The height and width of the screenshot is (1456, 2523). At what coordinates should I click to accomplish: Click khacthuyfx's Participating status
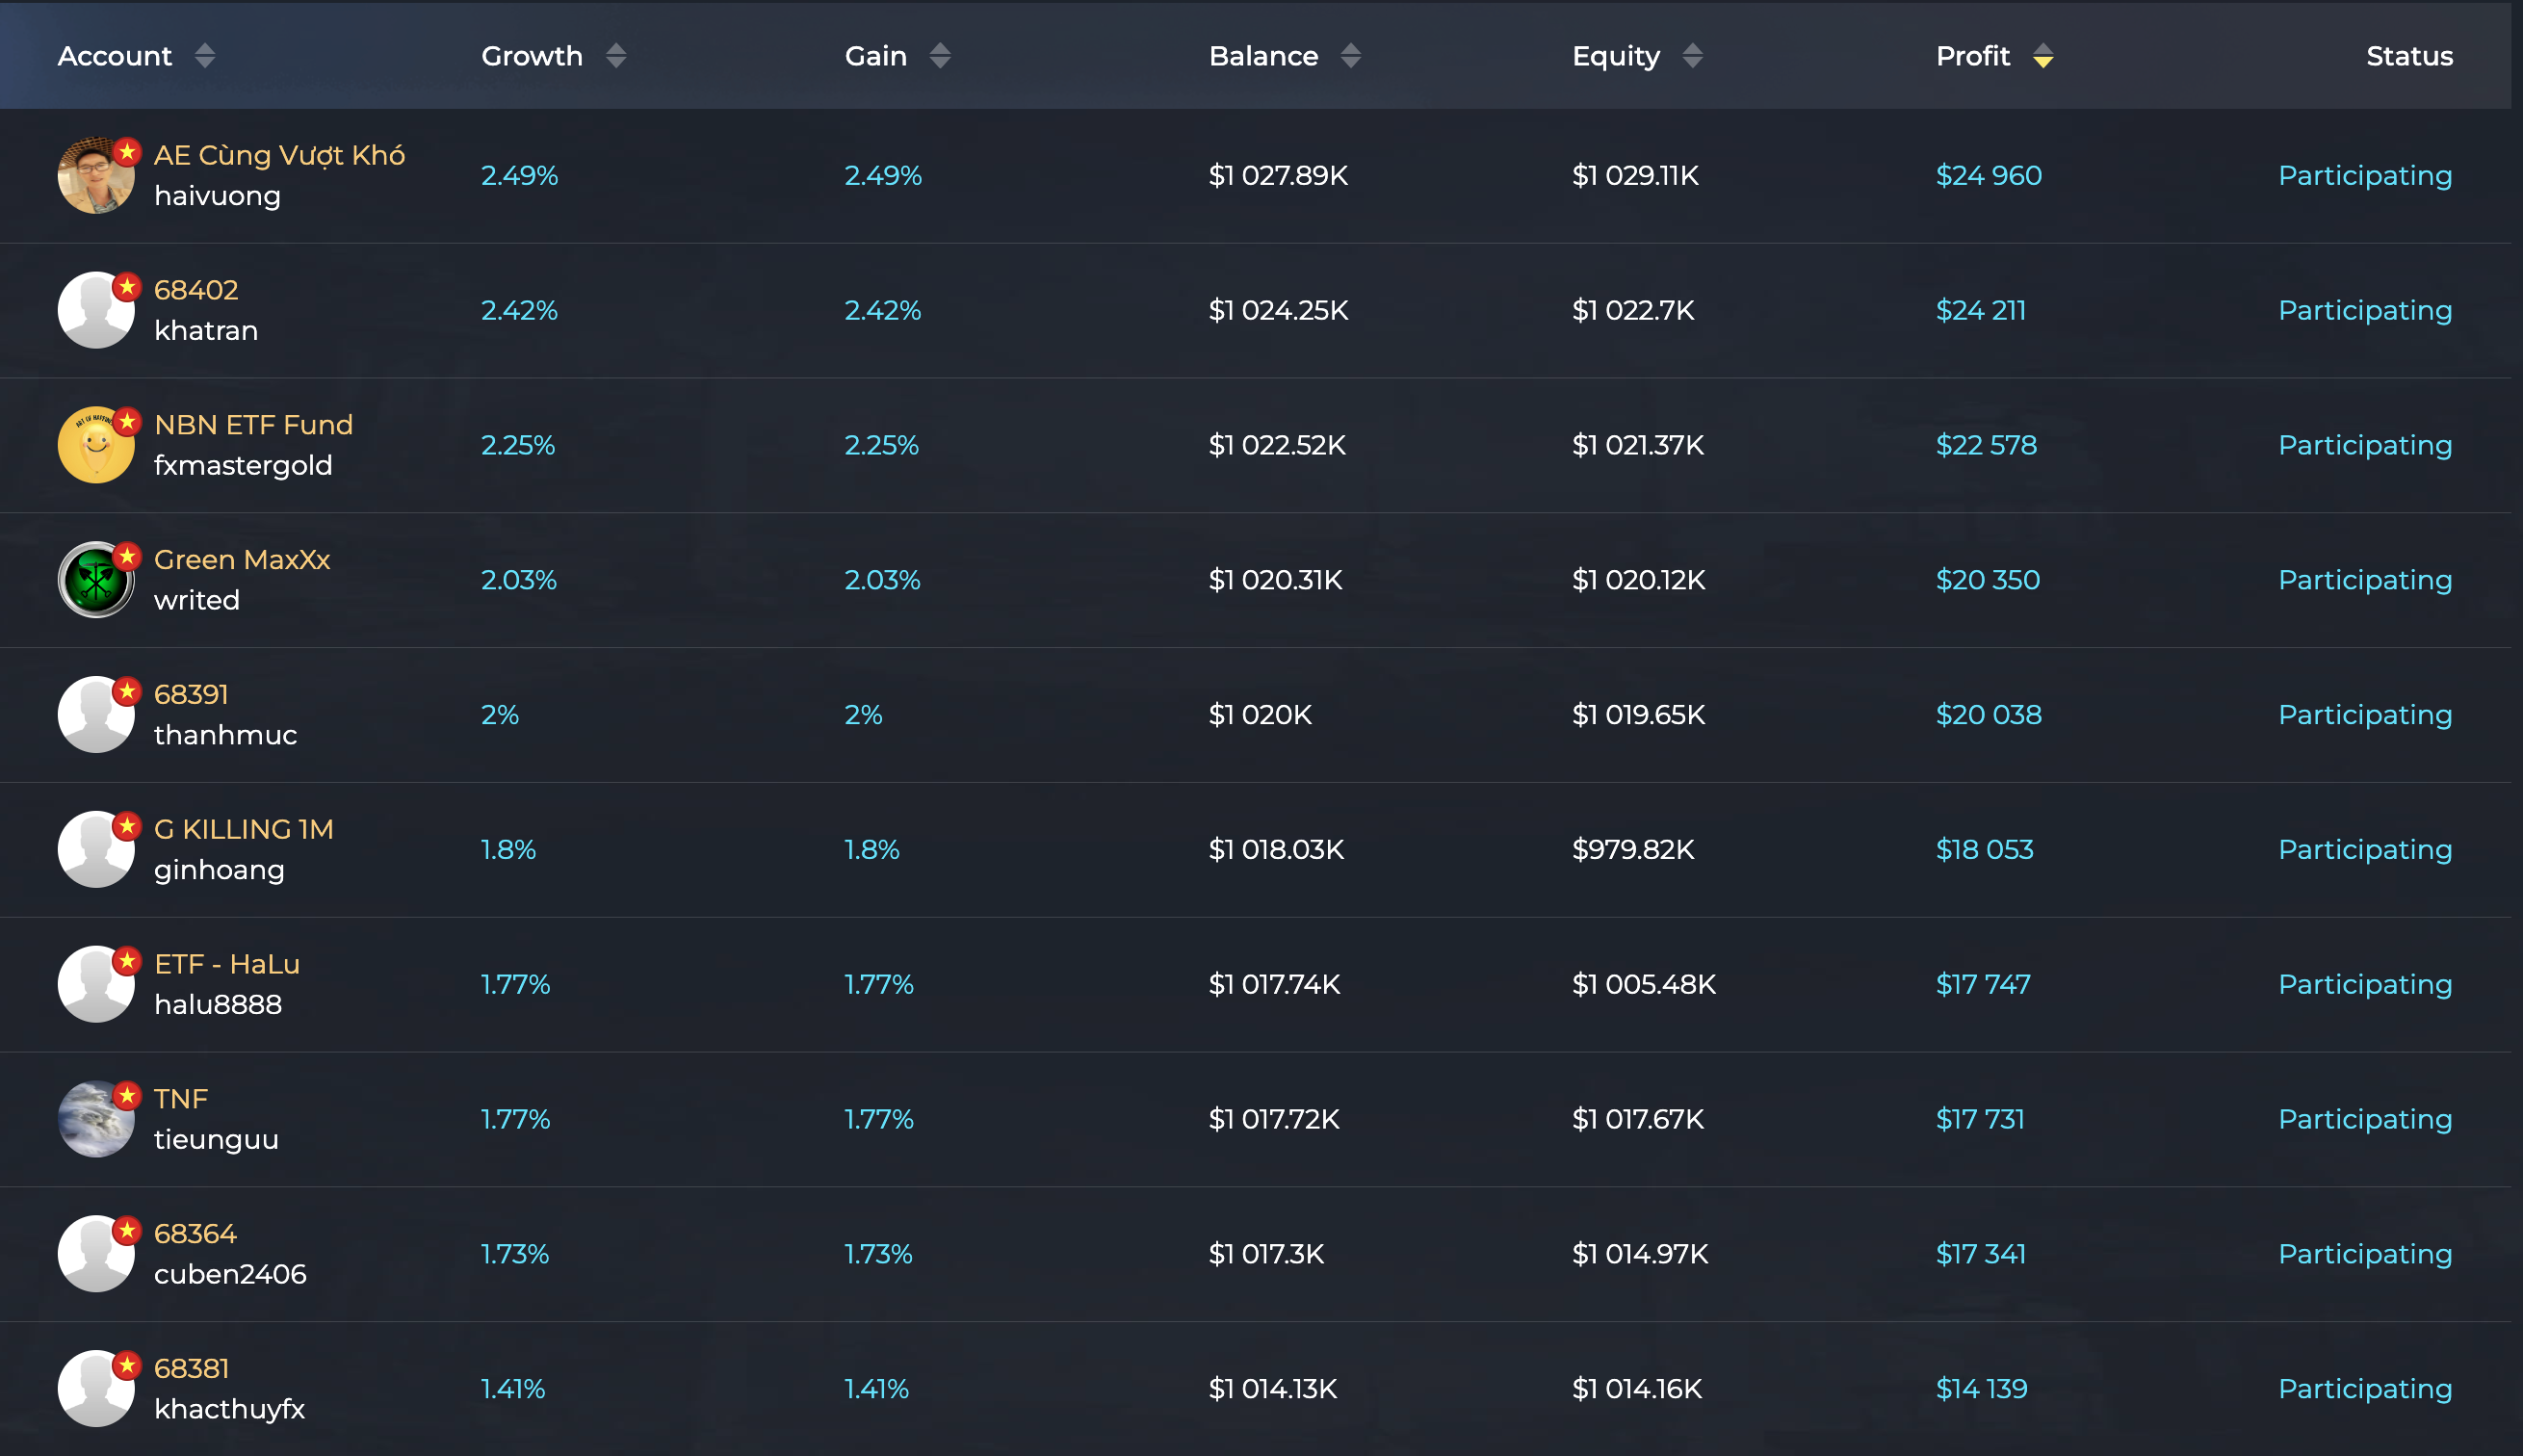tap(2366, 1390)
